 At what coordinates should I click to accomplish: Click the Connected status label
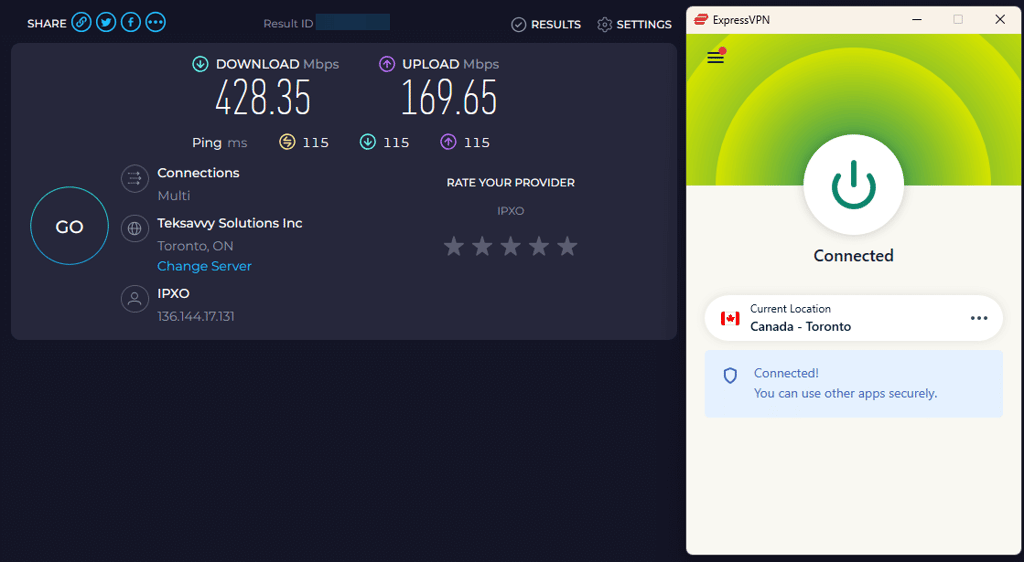point(854,256)
